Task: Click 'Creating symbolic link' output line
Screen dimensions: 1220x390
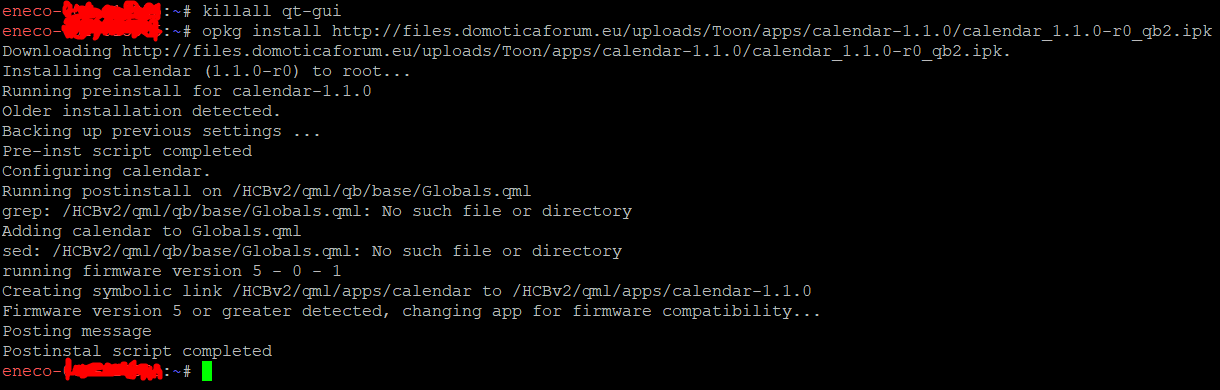Action: pos(406,291)
